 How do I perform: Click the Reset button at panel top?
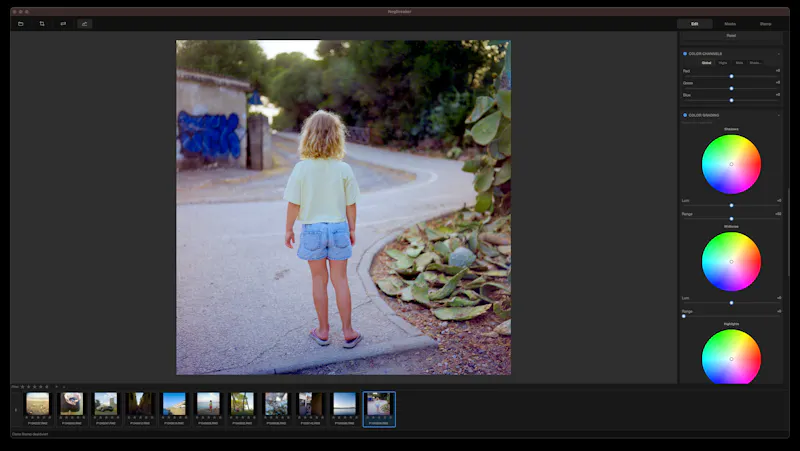(x=731, y=36)
